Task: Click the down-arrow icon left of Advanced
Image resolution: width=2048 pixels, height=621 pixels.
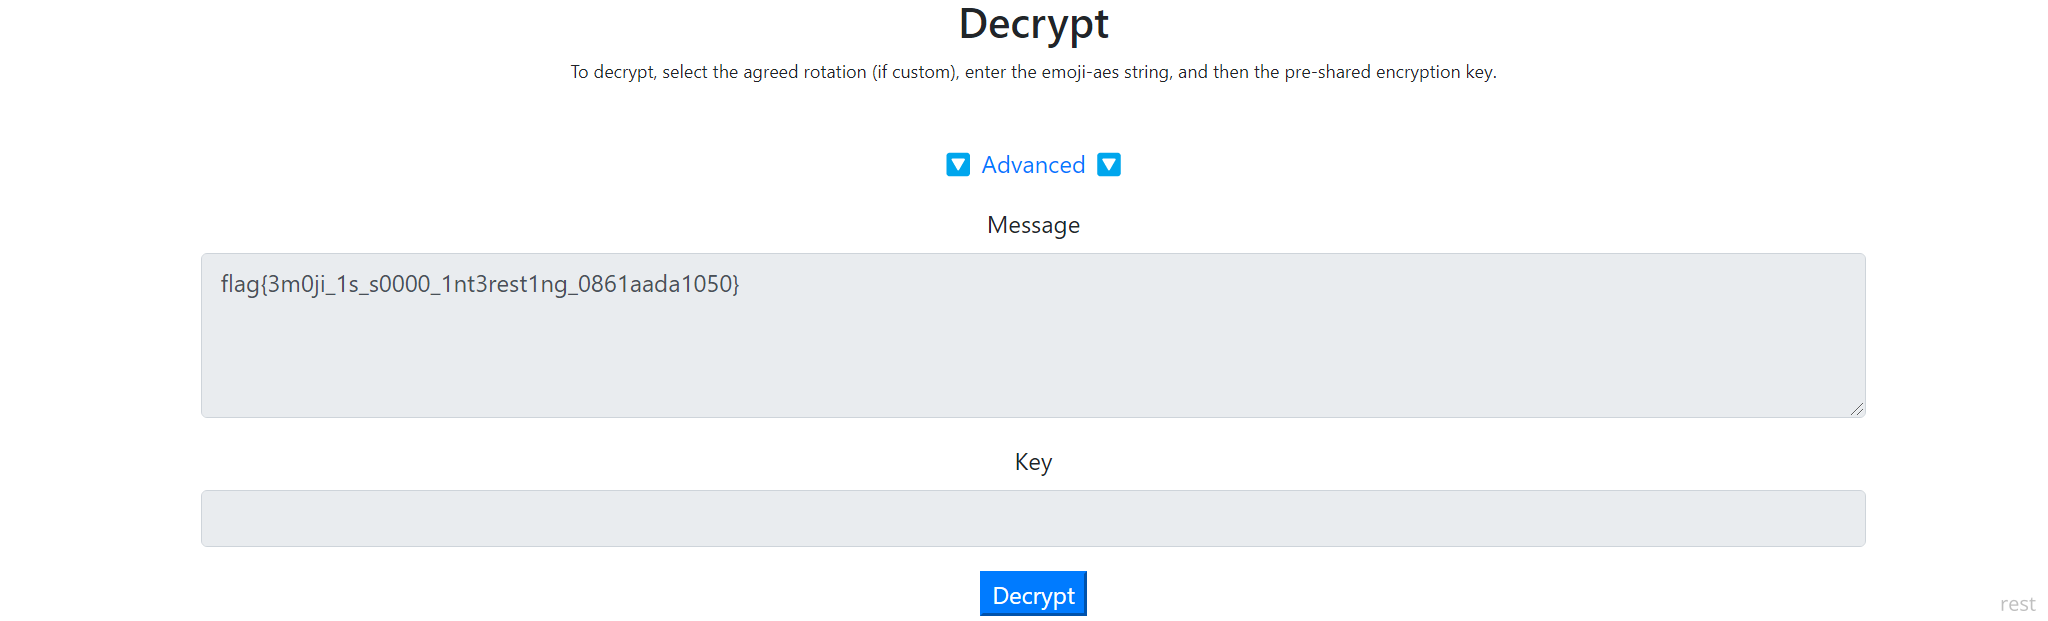Action: coord(958,165)
